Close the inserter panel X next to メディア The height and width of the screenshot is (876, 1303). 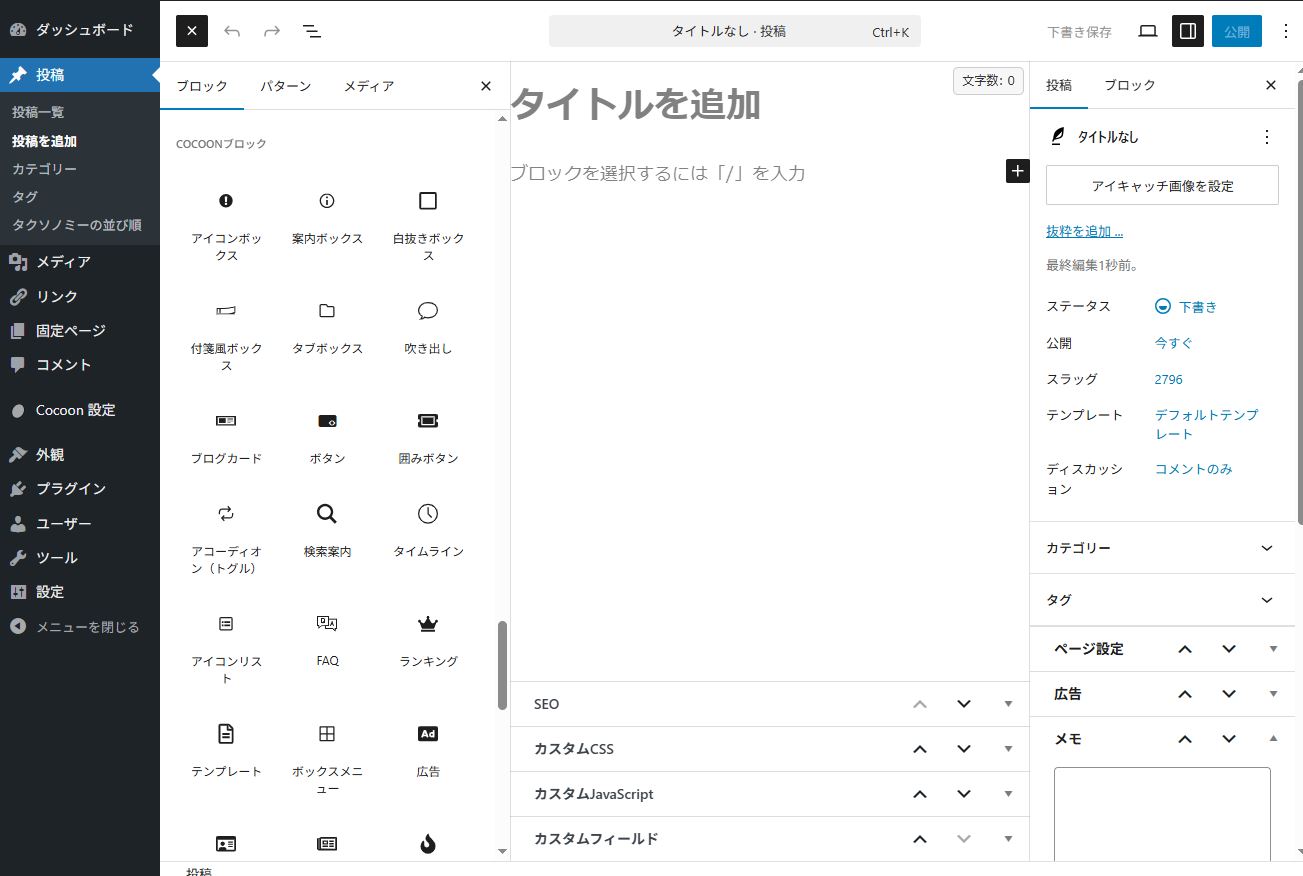[486, 86]
